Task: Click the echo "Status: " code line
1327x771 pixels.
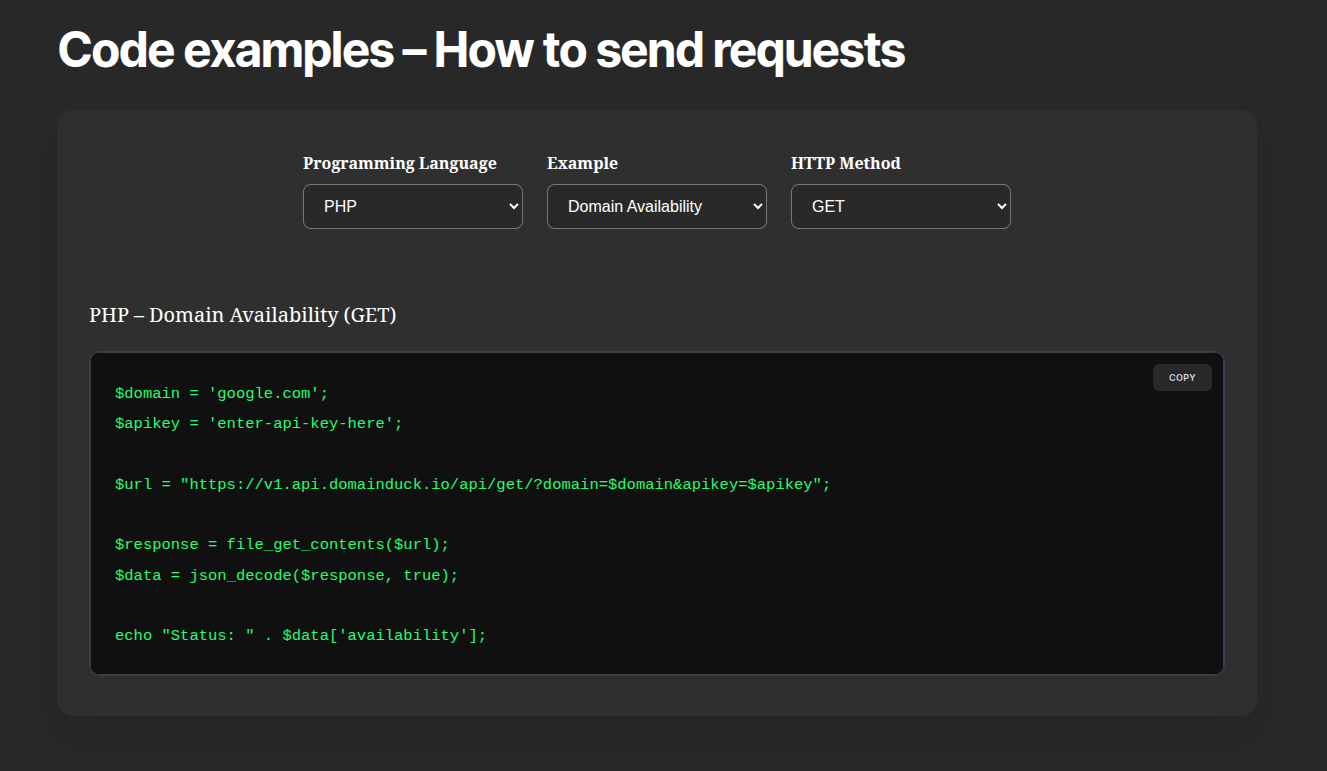Action: click(x=301, y=635)
